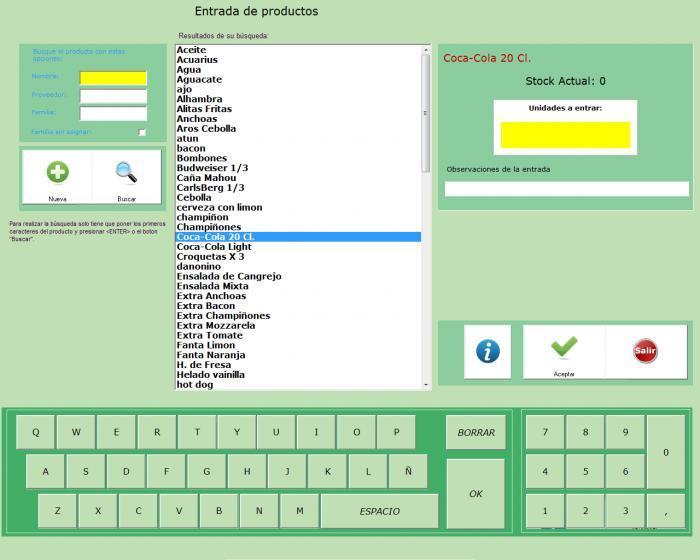Select Acuarius in the results list
The image size is (700, 560).
pos(298,60)
